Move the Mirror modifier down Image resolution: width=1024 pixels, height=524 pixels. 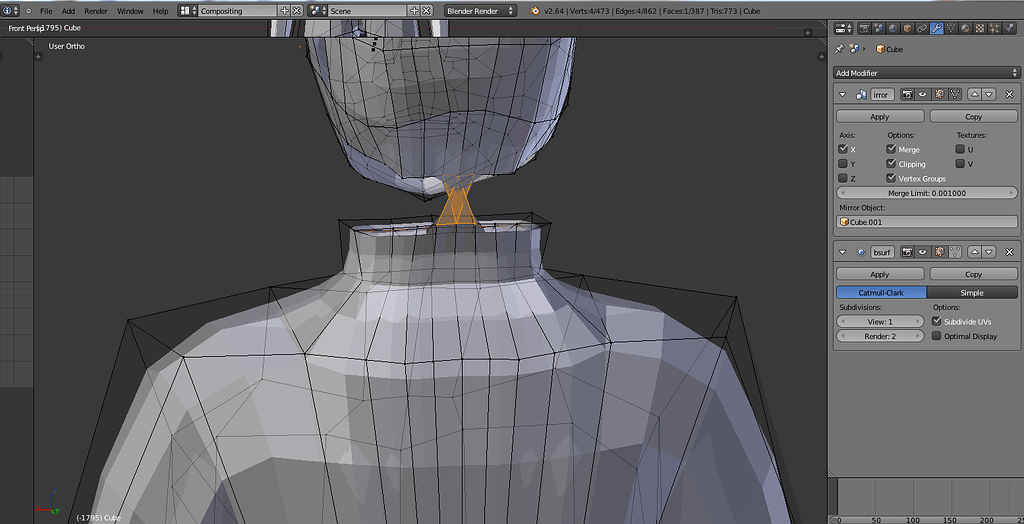tap(989, 94)
